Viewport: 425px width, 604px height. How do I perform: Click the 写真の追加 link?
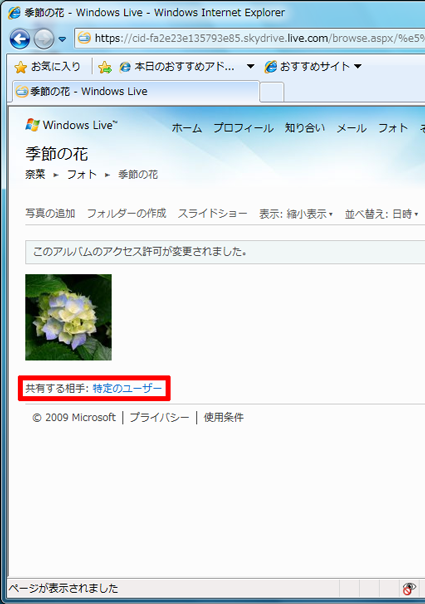click(50, 213)
